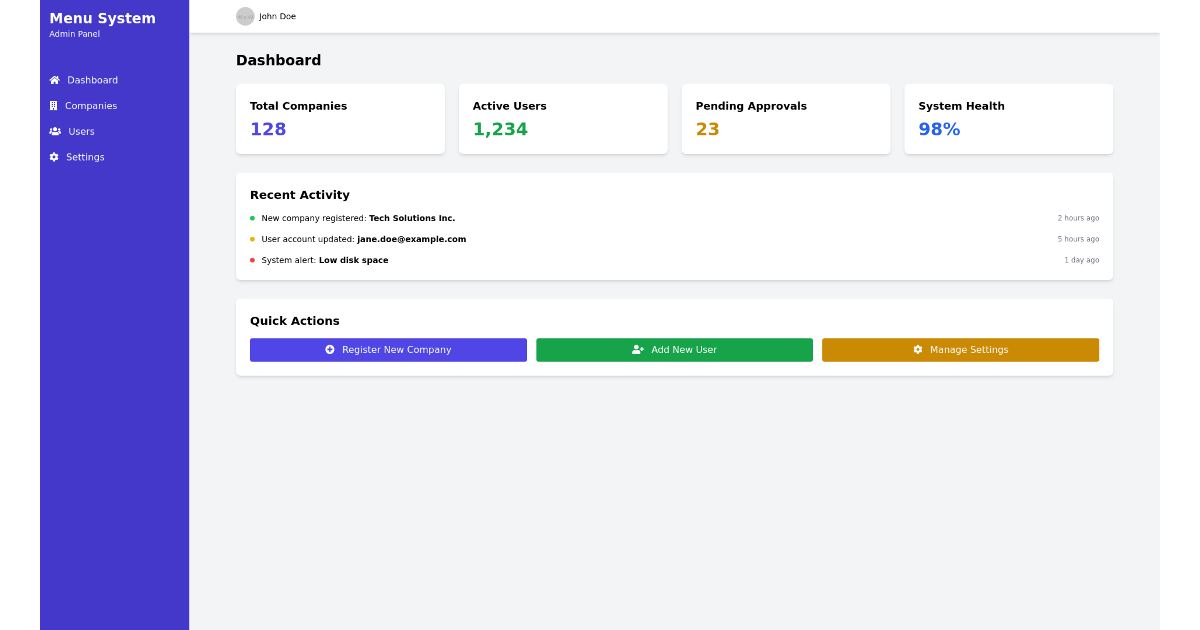The width and height of the screenshot is (1200, 630).
Task: Click the plus icon on Register New Company button
Action: pyautogui.click(x=328, y=349)
